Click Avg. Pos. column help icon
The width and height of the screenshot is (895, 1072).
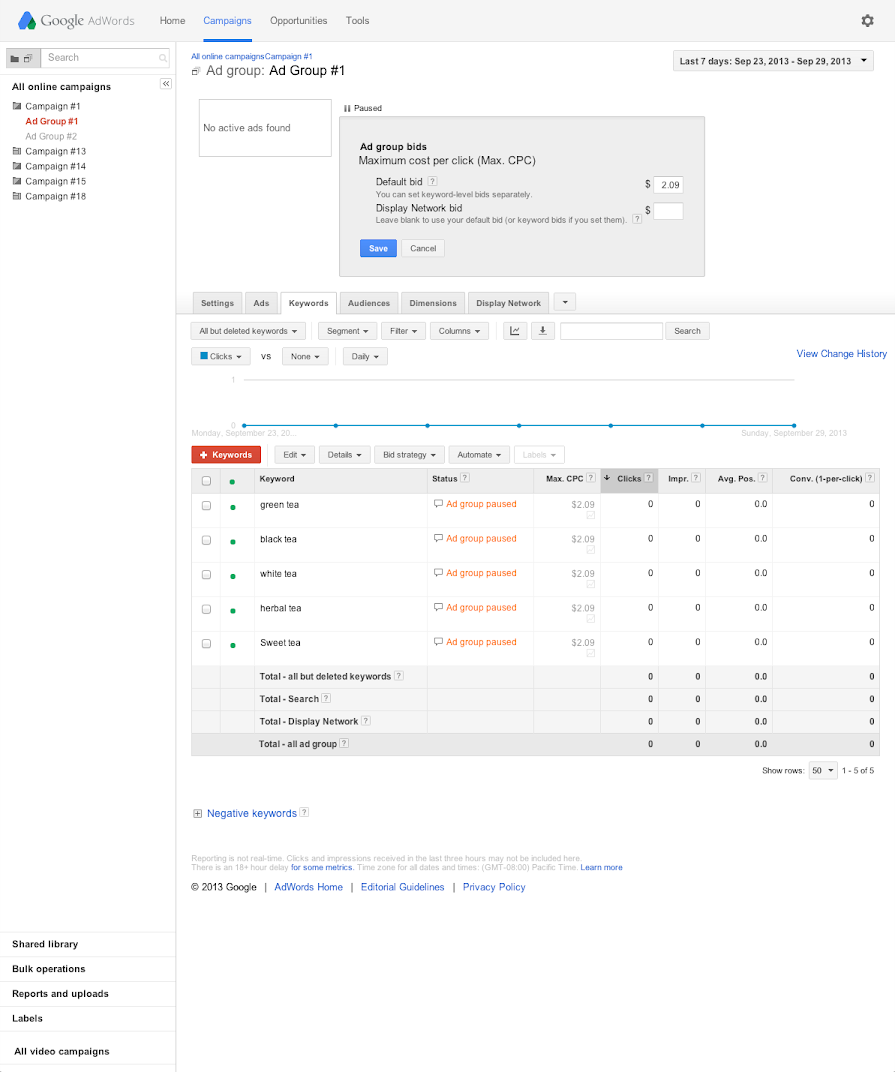762,478
